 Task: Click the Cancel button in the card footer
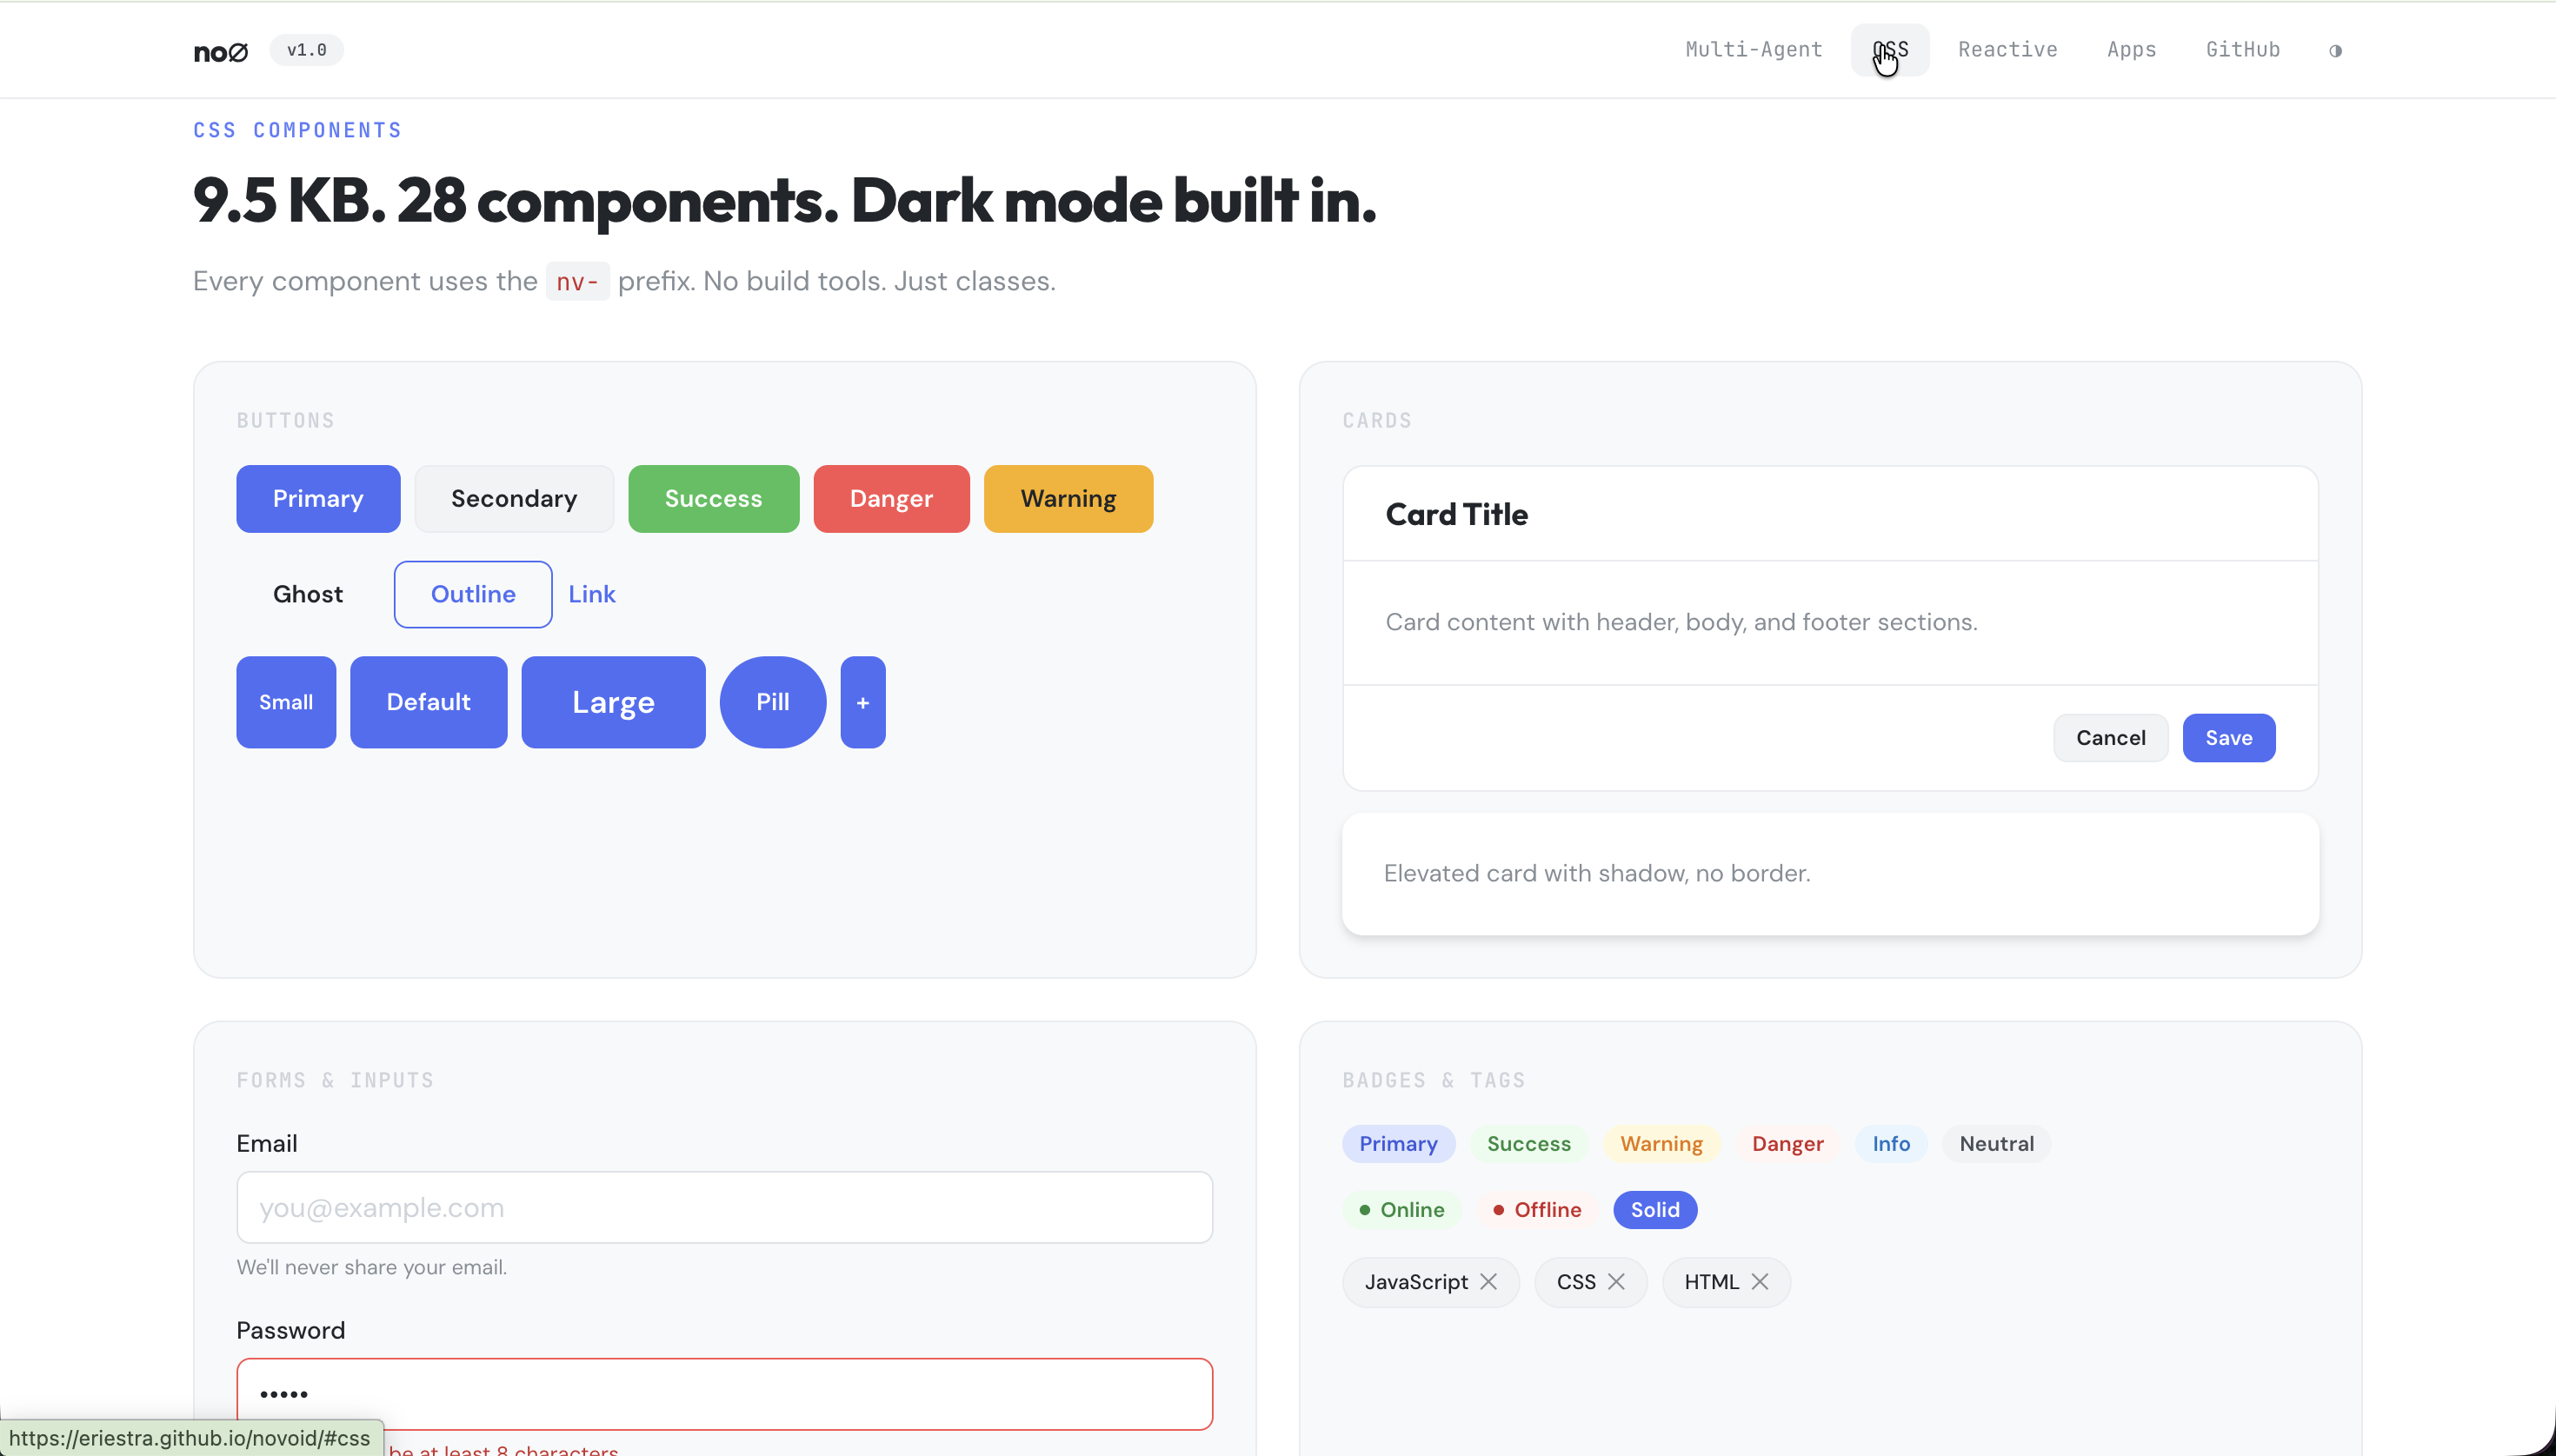point(2110,737)
